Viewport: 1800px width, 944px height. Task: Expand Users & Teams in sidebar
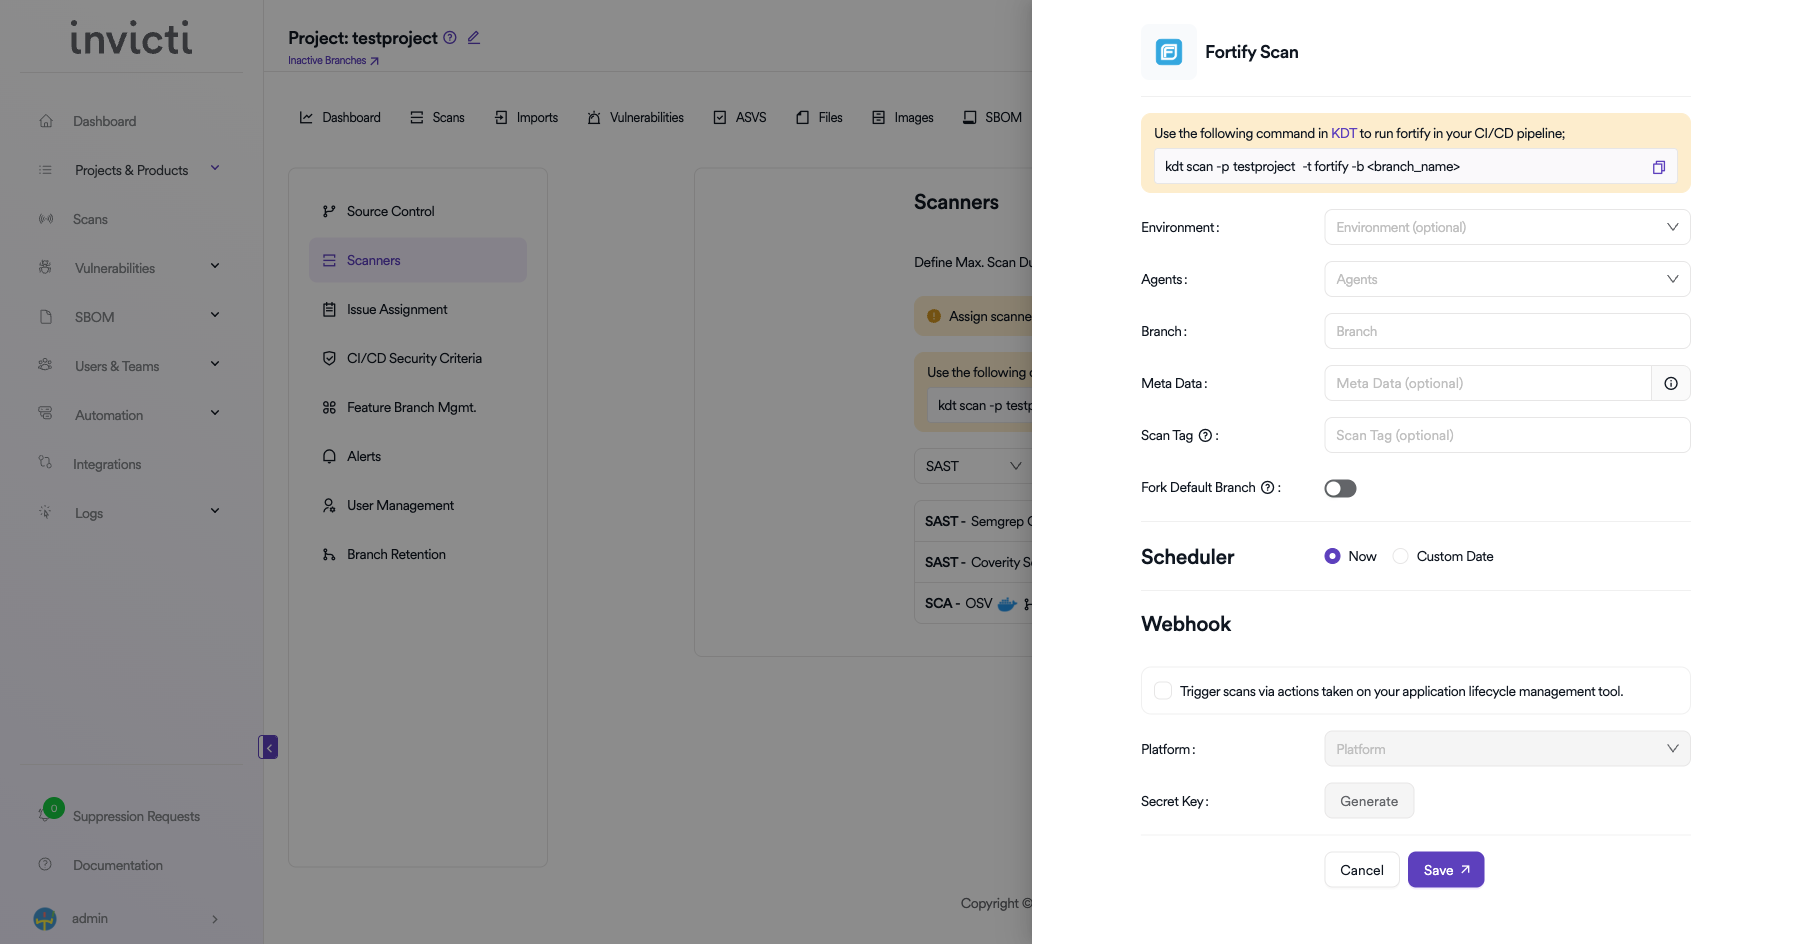click(215, 364)
